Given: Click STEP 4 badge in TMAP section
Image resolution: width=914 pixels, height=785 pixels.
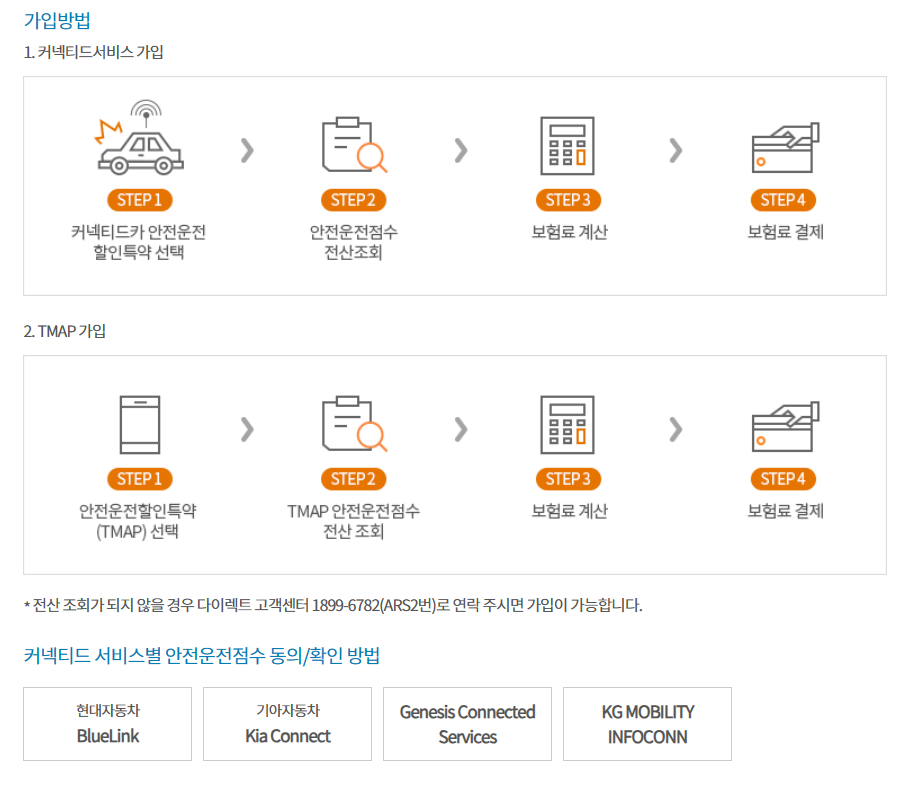Looking at the screenshot, I should coord(783,479).
